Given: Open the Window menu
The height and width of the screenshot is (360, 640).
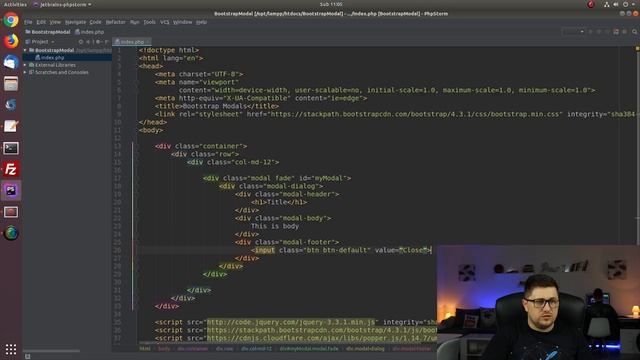Looking at the screenshot, I should [x=182, y=22].
